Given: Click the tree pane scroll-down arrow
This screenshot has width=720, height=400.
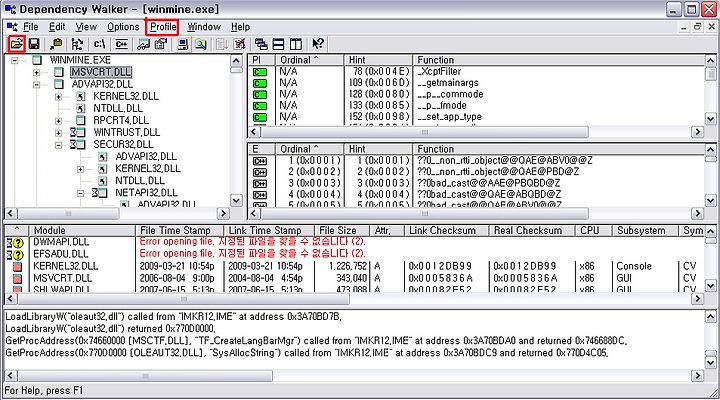Looking at the screenshot, I should 236,201.
